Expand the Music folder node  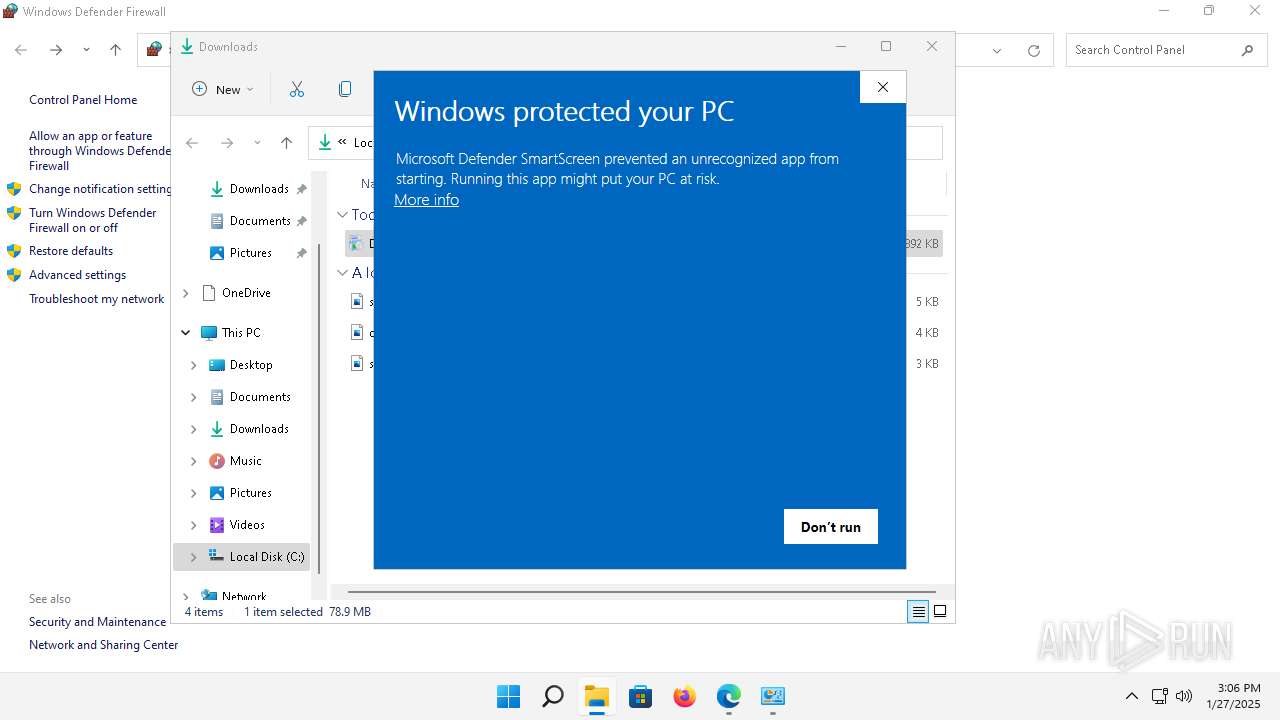[x=194, y=461]
